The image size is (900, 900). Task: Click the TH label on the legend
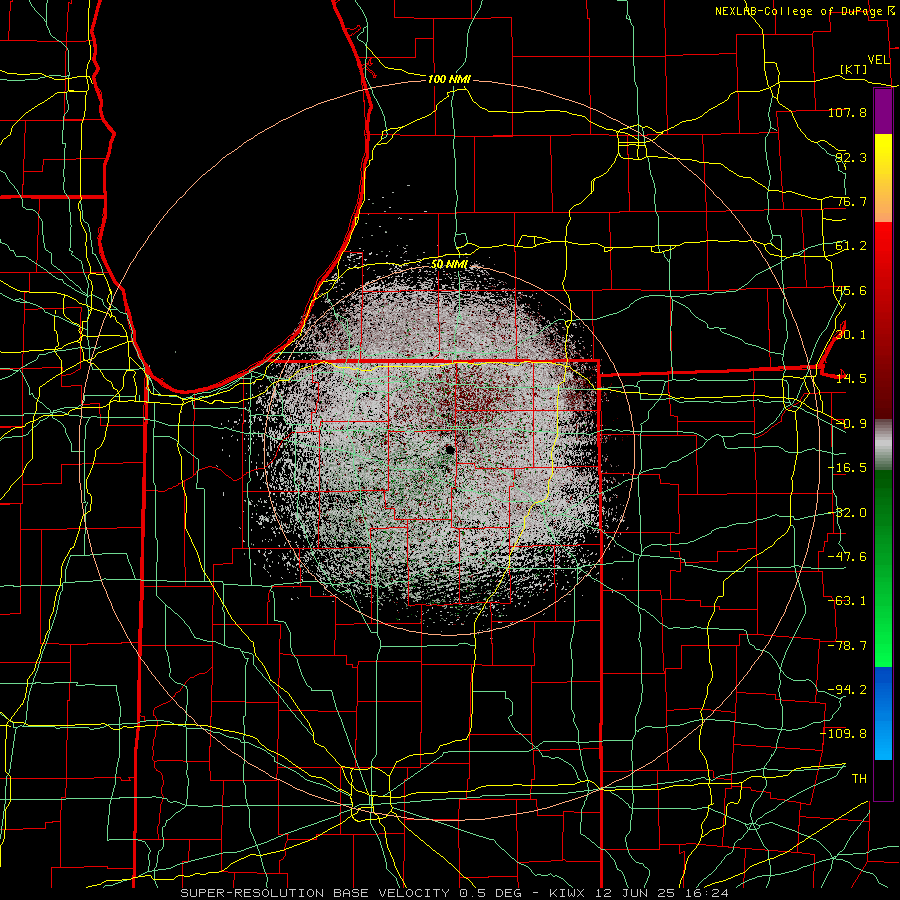(859, 779)
